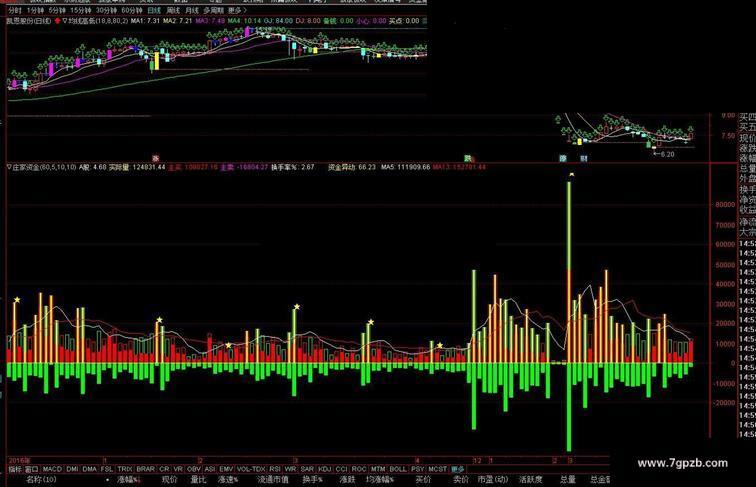Viewport: 756px width, 487px height.
Task: Sort by the 换手% column
Action: coord(312,480)
